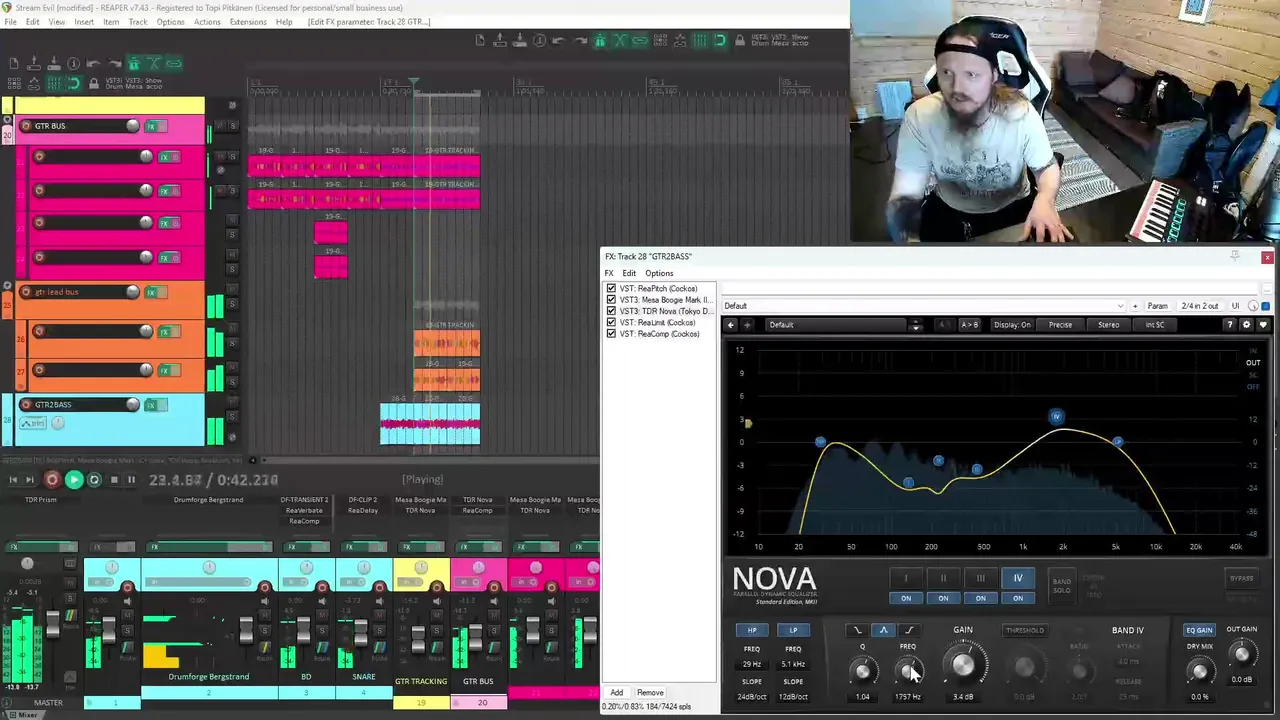The image size is (1280, 720).
Task: Open the File menu
Action: click(x=10, y=22)
